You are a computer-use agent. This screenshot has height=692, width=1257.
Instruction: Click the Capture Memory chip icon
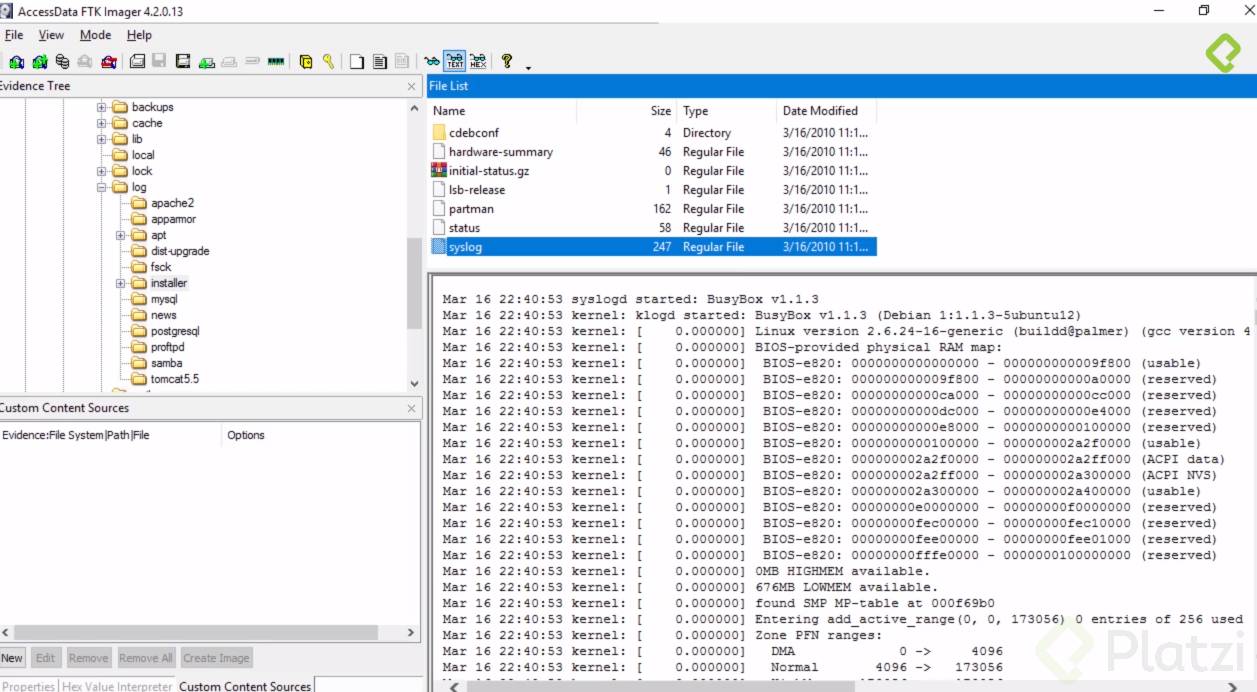276,62
